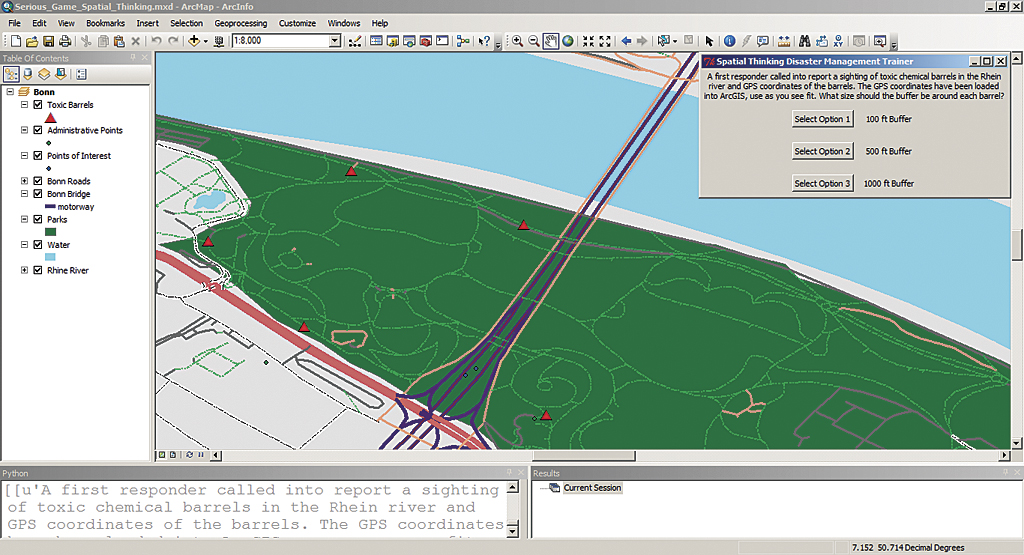This screenshot has width=1024, height=555.
Task: Save the map document
Action: point(48,41)
